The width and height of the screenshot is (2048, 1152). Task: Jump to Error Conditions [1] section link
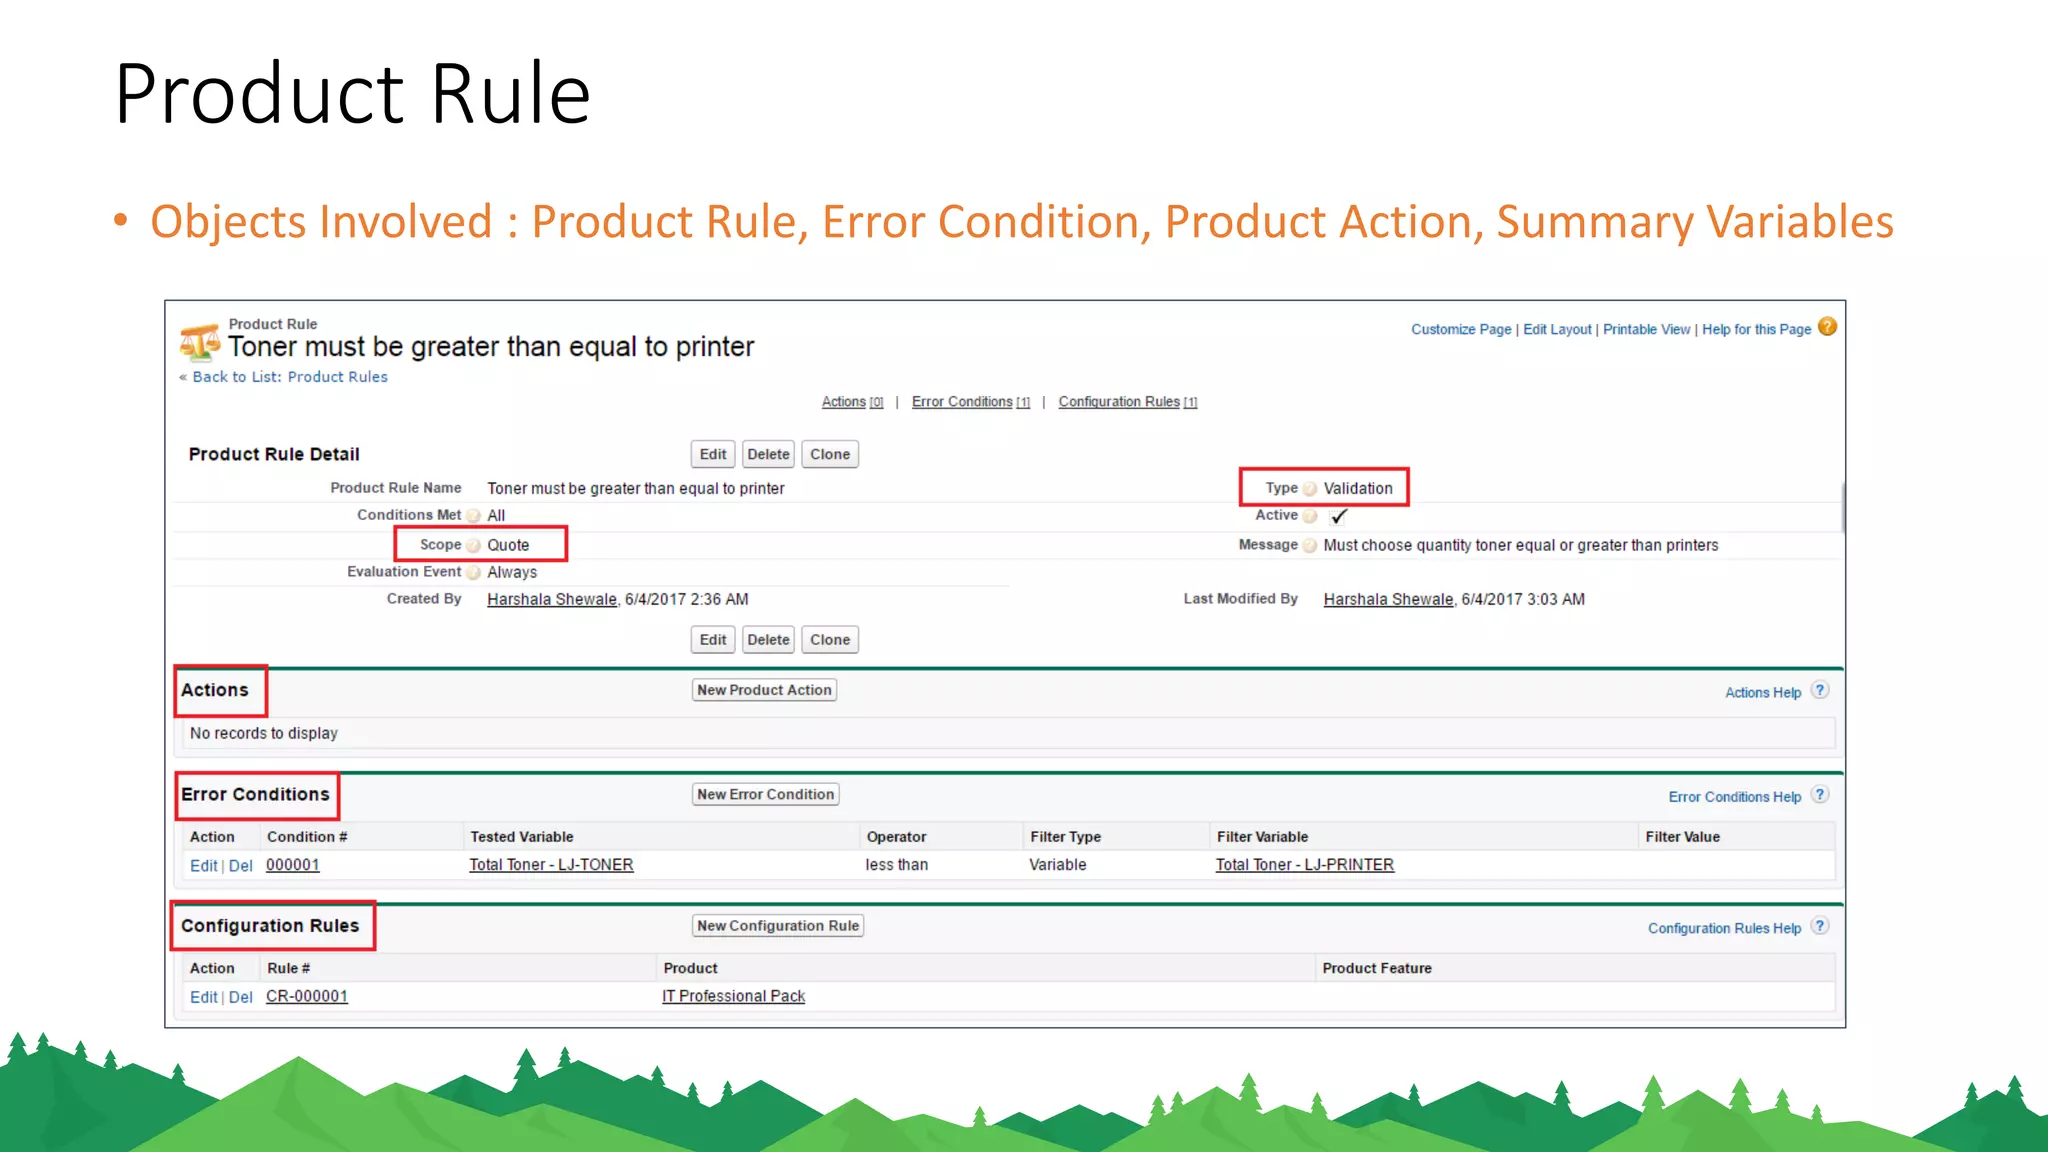[970, 402]
